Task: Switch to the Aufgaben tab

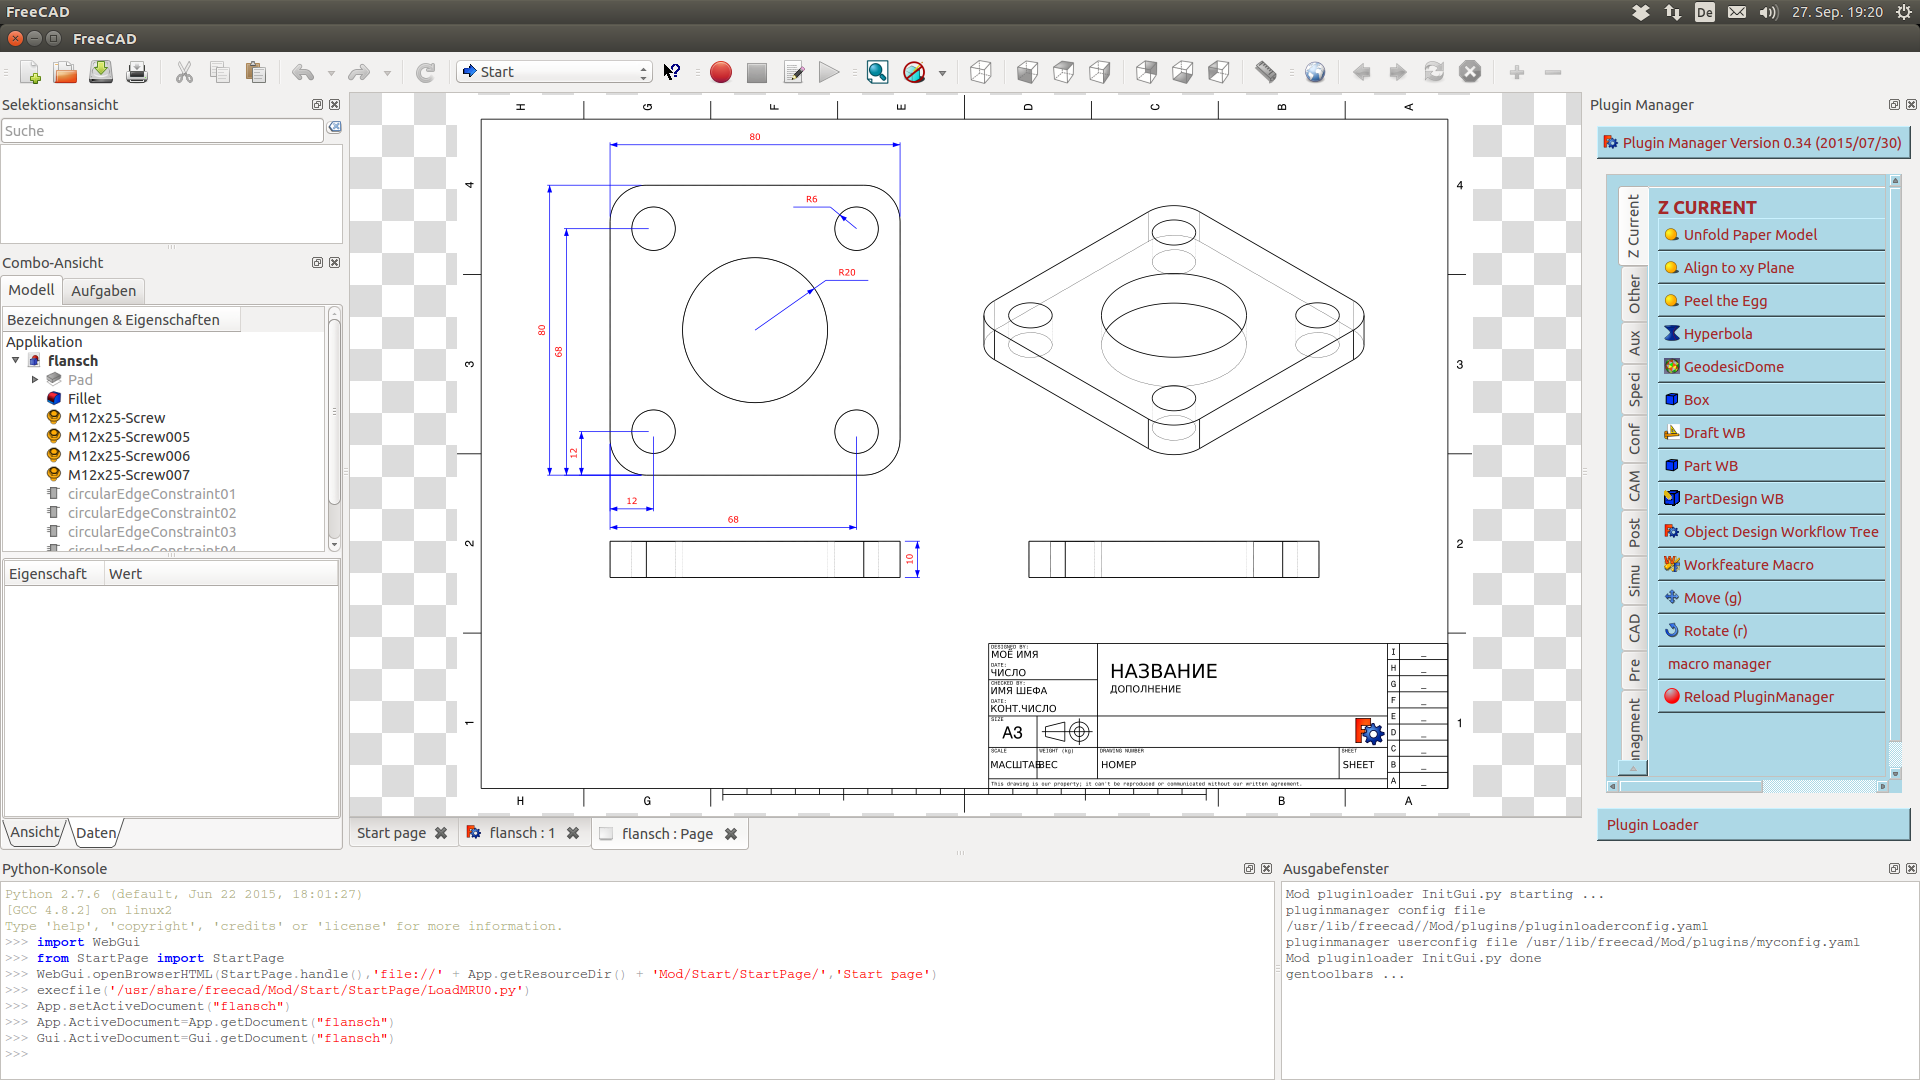Action: [x=103, y=290]
